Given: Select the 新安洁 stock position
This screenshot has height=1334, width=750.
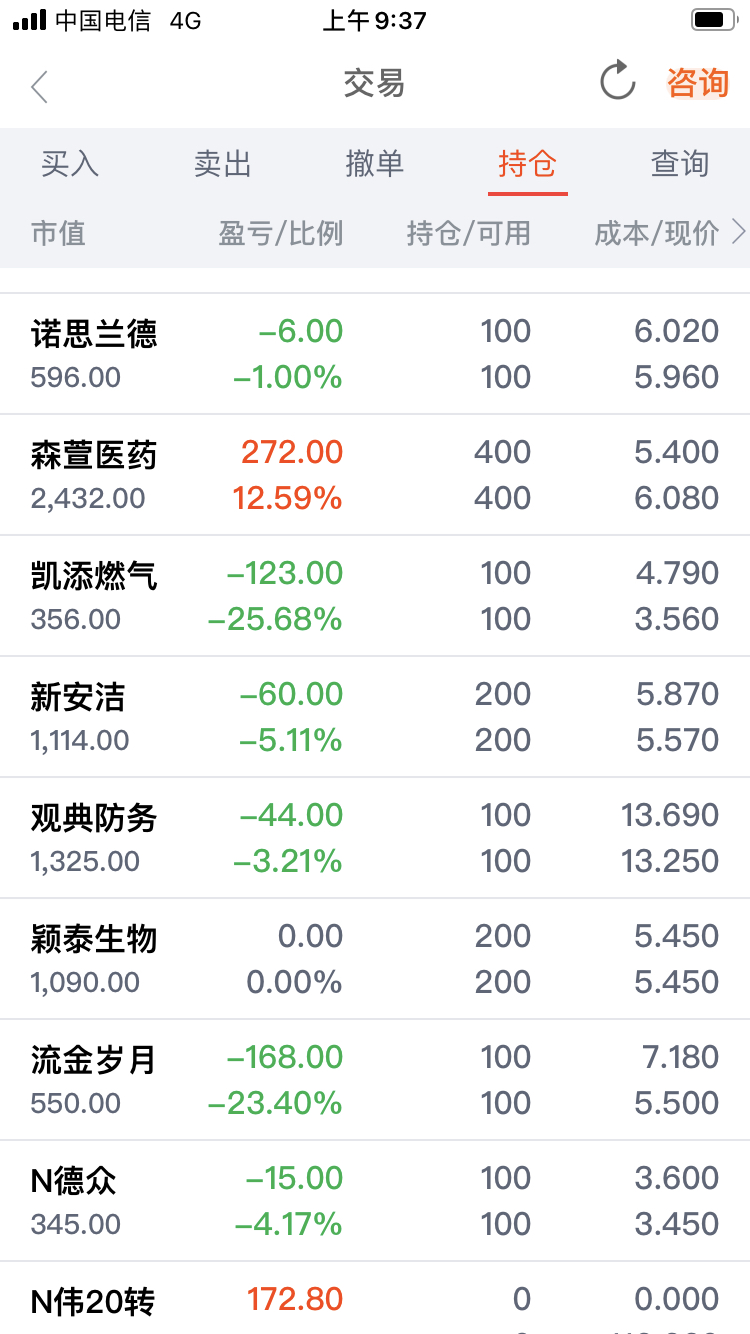Looking at the screenshot, I should [x=375, y=717].
